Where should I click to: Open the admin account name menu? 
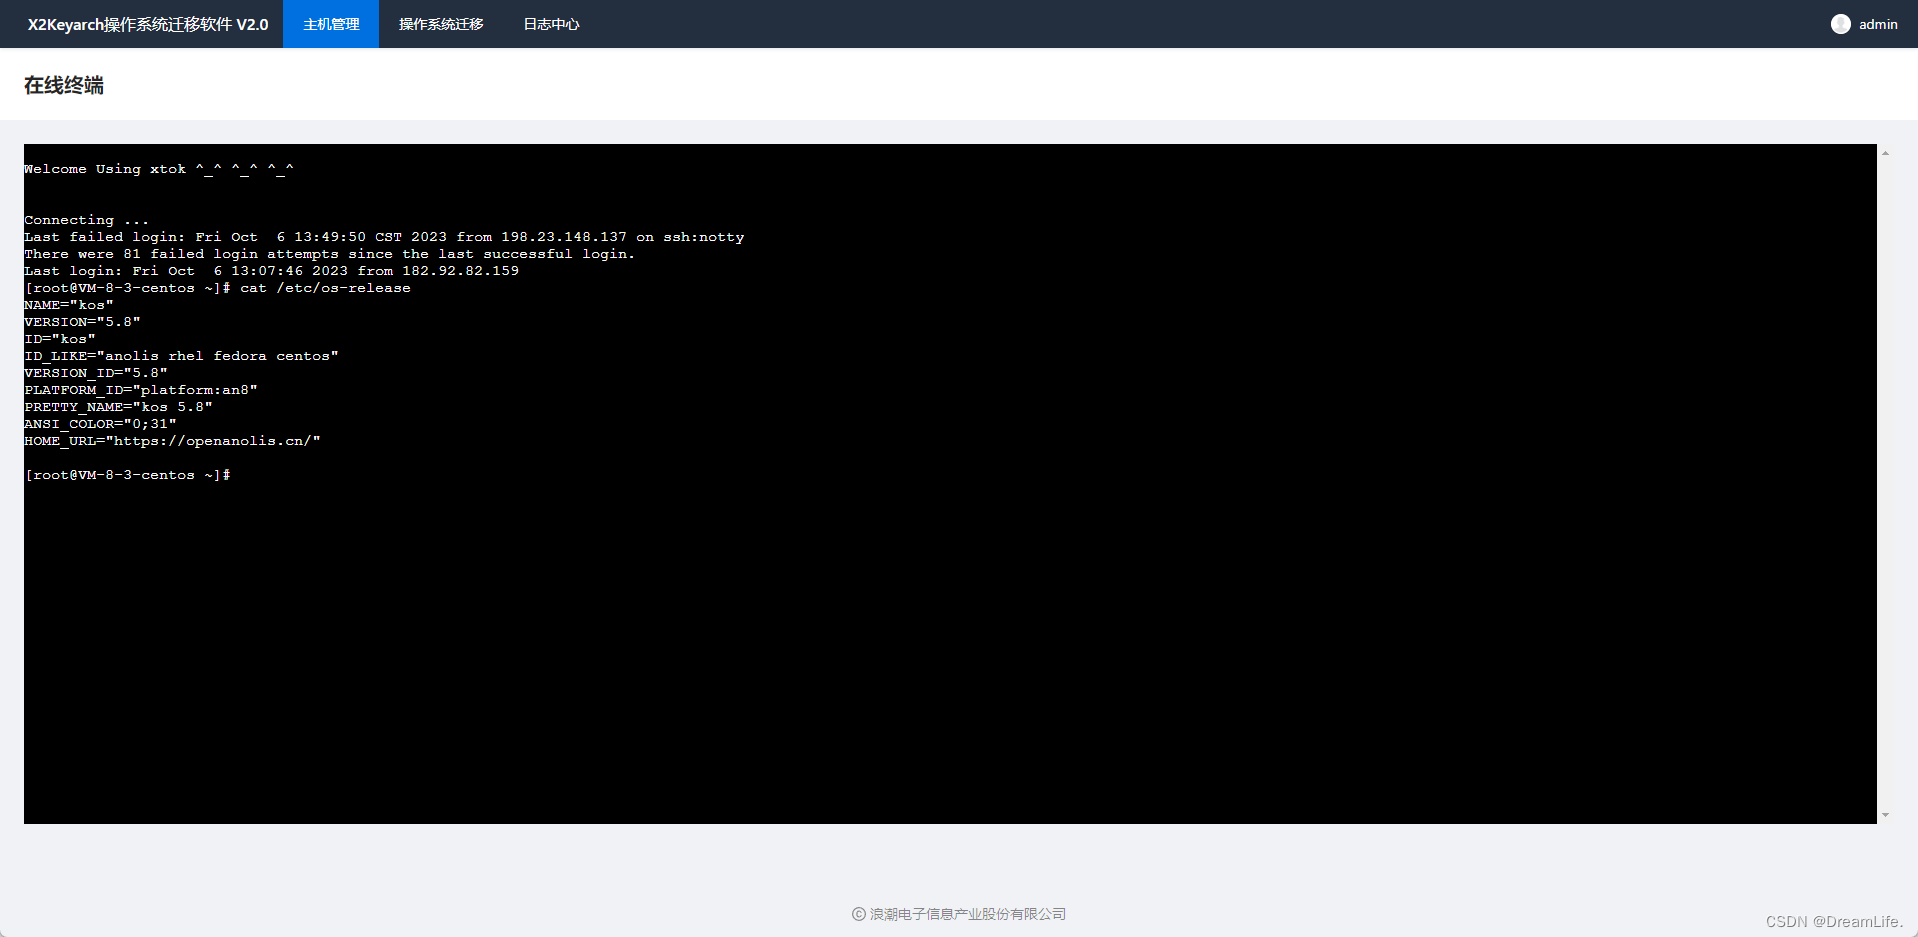(x=1878, y=24)
